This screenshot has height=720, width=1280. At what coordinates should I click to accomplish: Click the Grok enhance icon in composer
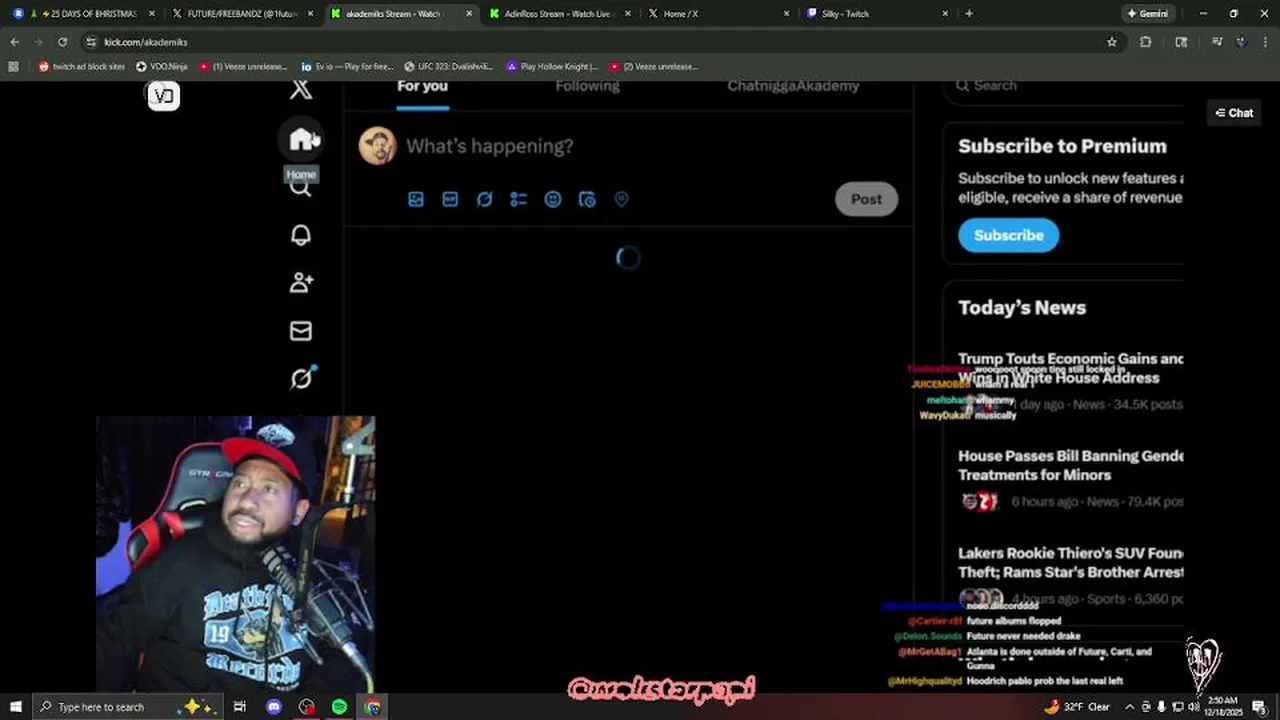tap(484, 199)
